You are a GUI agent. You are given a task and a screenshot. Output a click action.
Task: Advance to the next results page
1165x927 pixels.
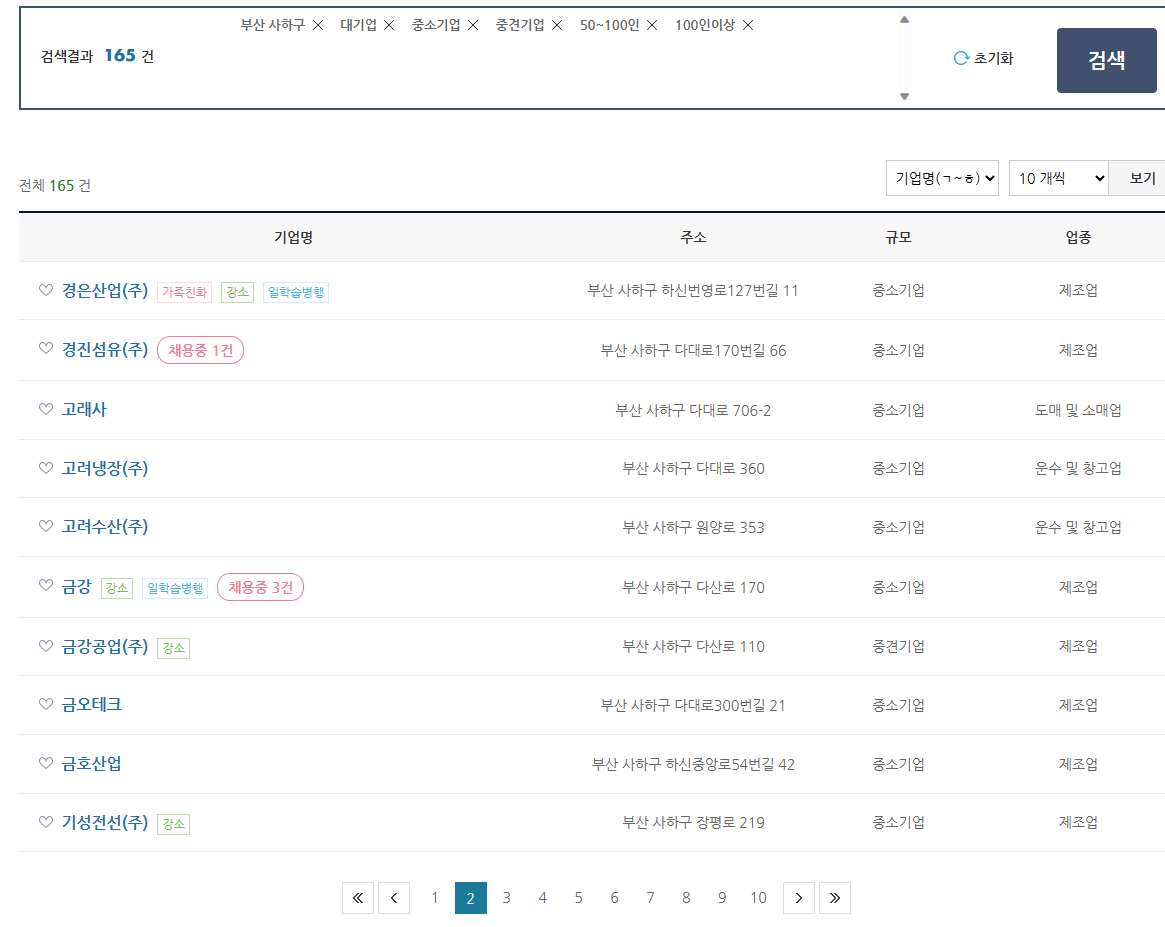click(x=798, y=898)
